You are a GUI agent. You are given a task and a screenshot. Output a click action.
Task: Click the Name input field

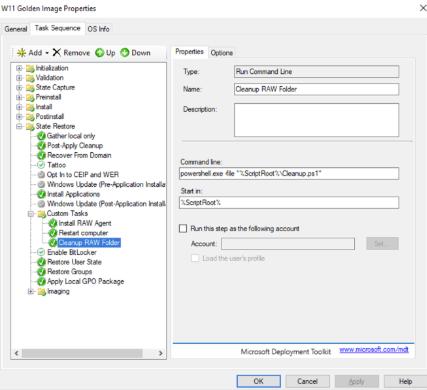click(x=316, y=89)
